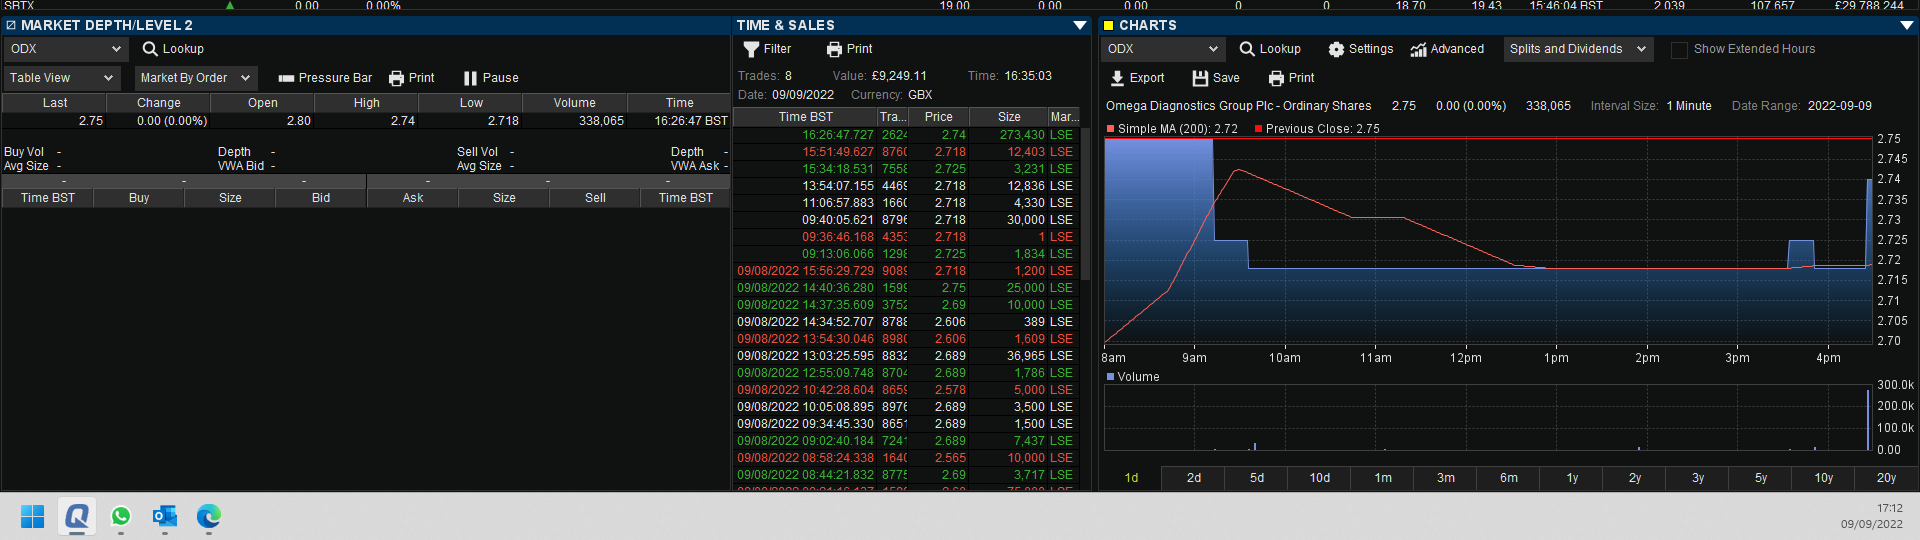Sort Time & Sales by Time BST column
The height and width of the screenshot is (540, 1920).
805,117
